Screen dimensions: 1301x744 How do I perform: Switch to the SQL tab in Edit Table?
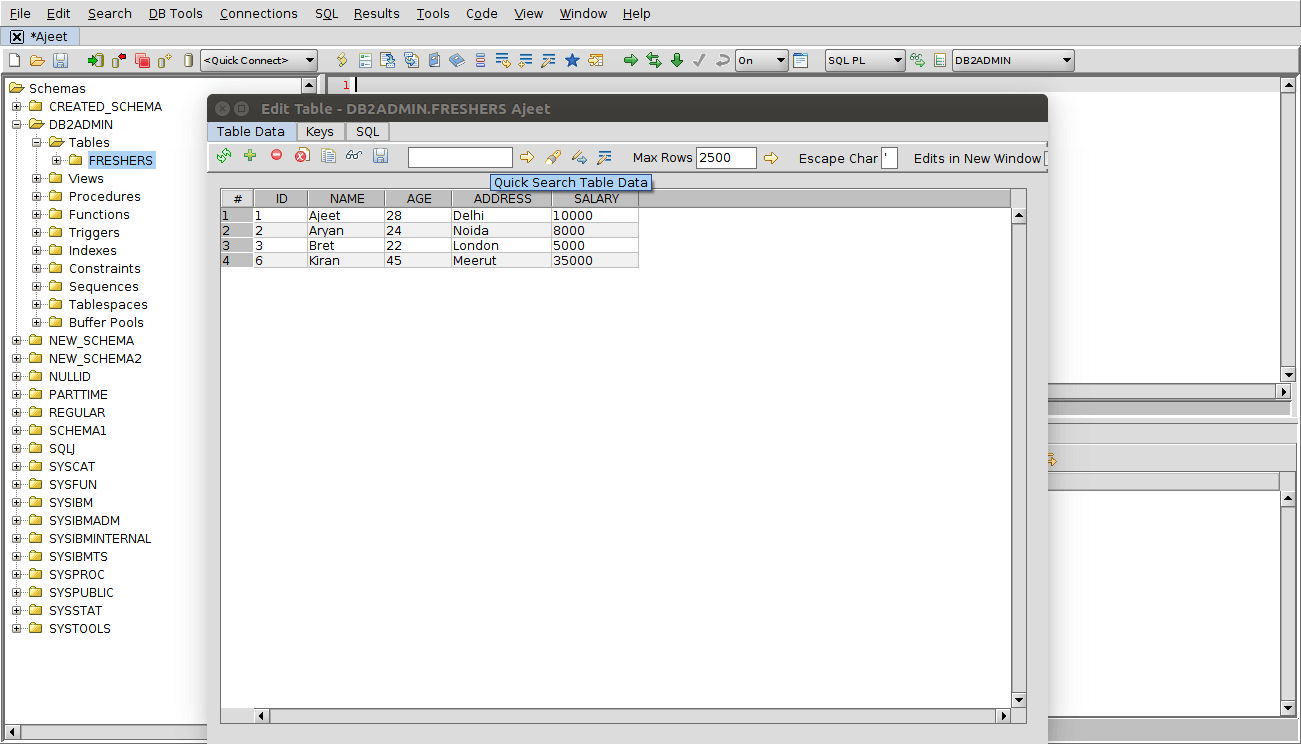pyautogui.click(x=368, y=131)
